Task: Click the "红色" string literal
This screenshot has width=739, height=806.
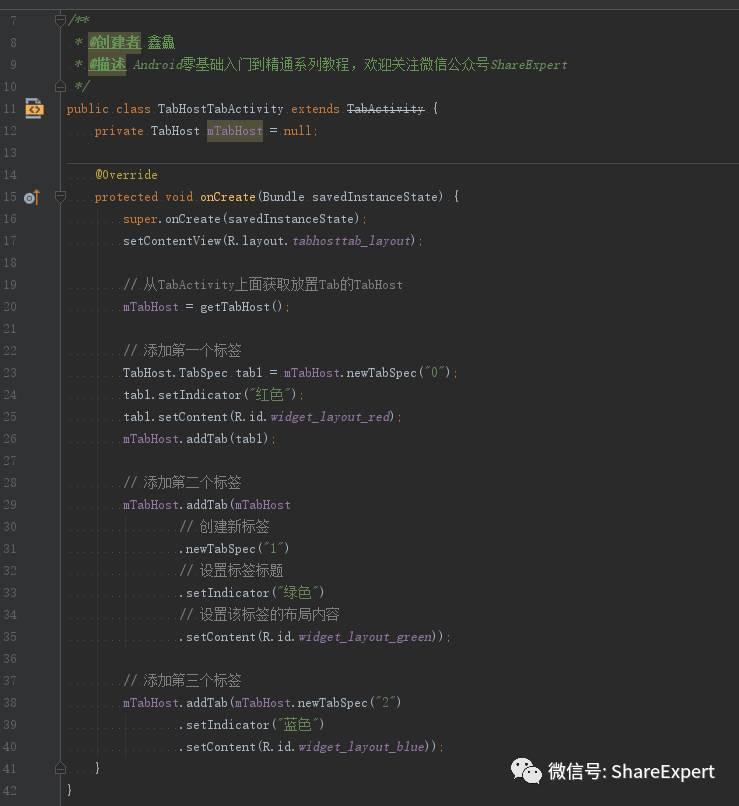Action: (x=270, y=395)
